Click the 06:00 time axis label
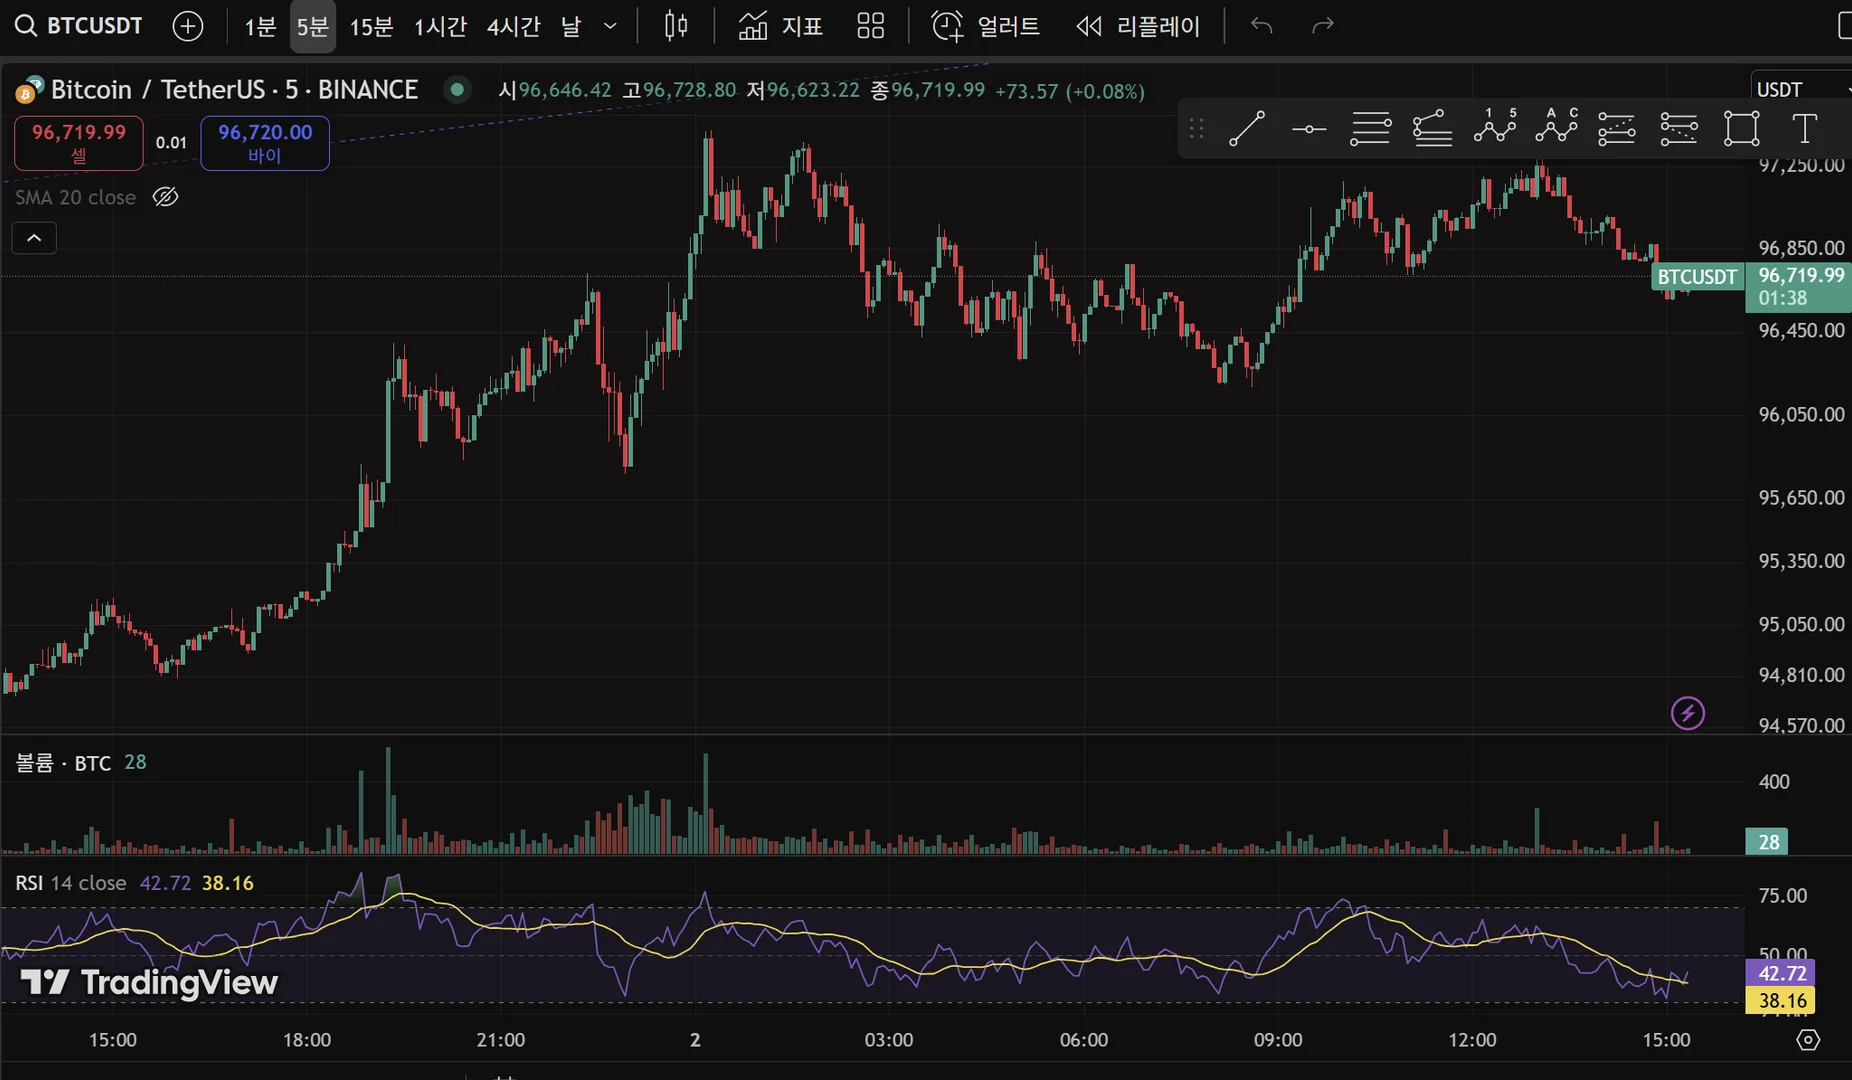The height and width of the screenshot is (1080, 1852). [1084, 1040]
